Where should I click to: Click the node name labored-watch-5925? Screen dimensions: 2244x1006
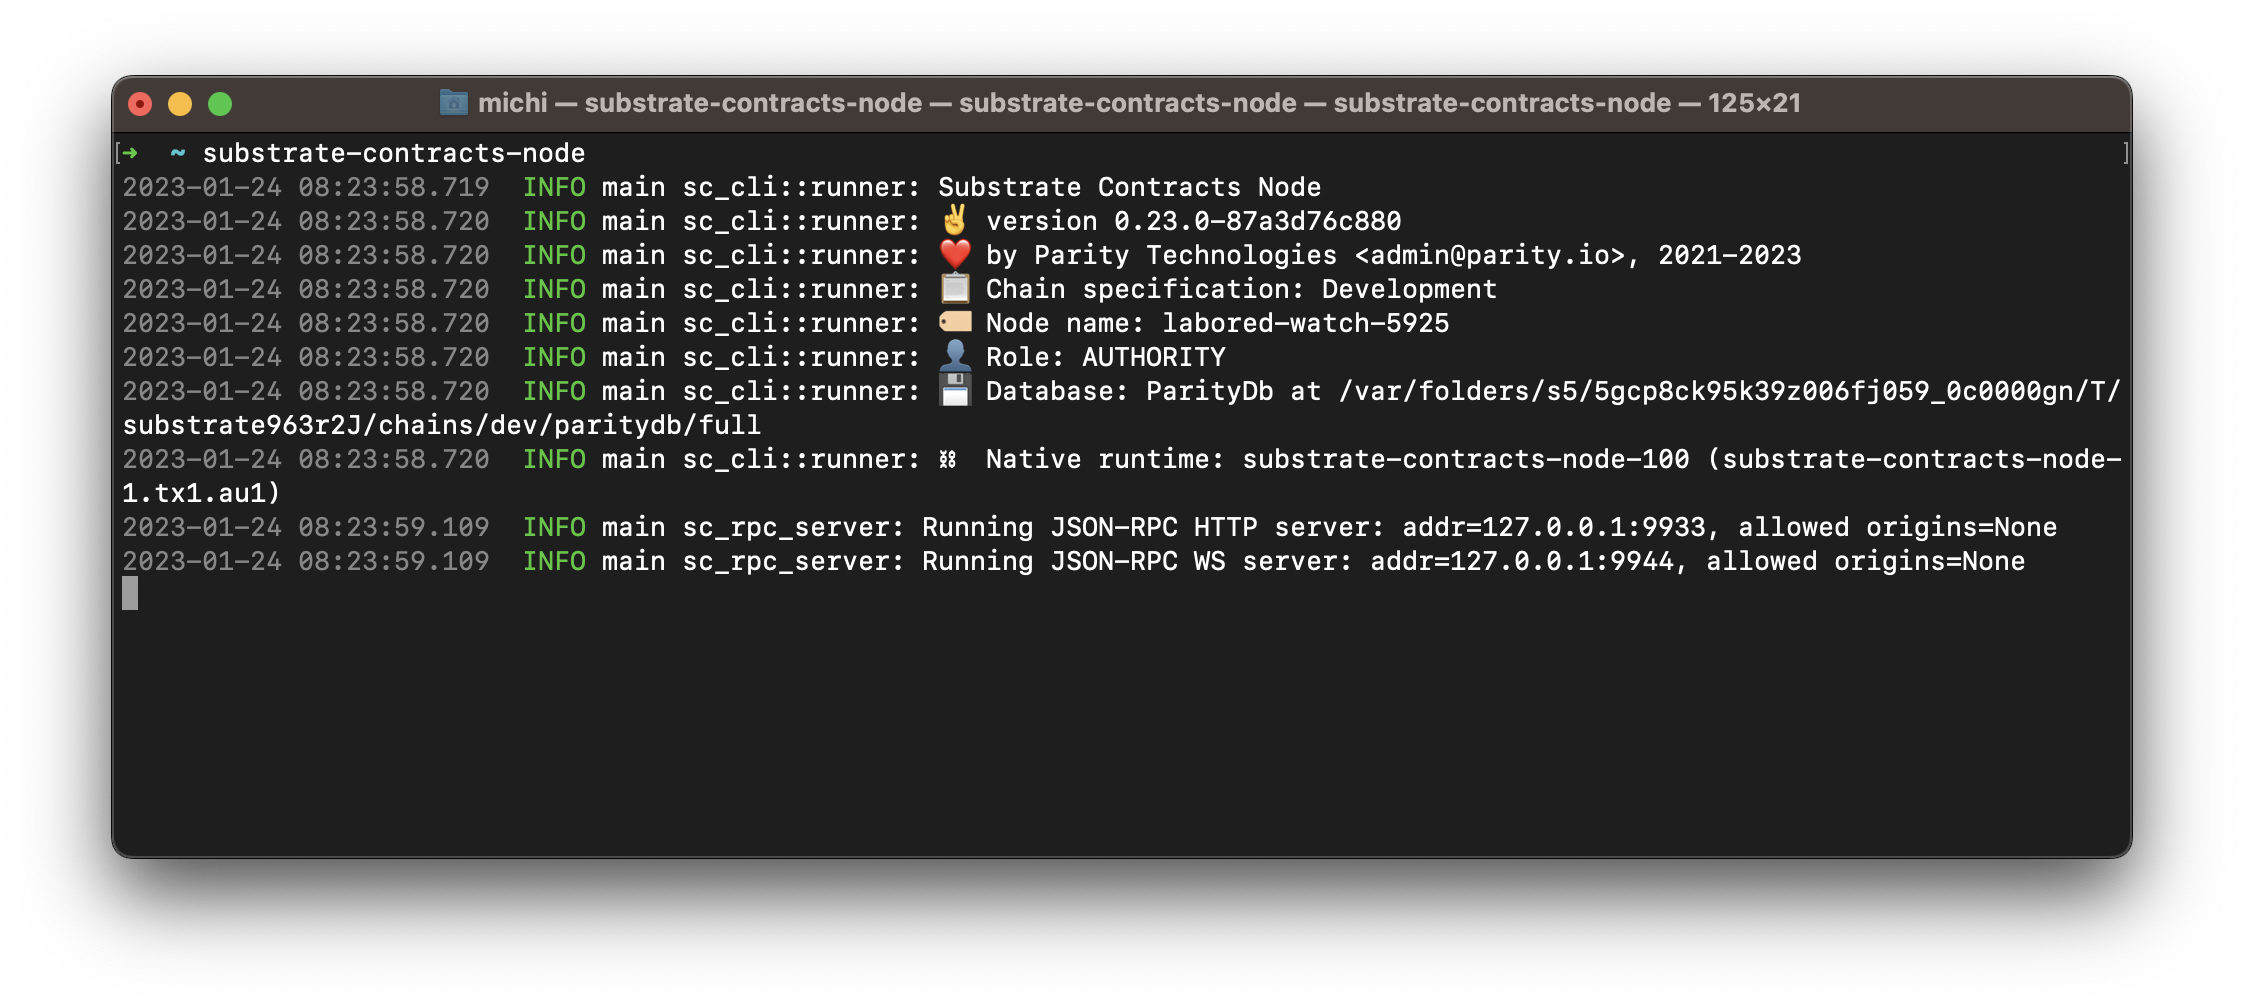point(1305,323)
